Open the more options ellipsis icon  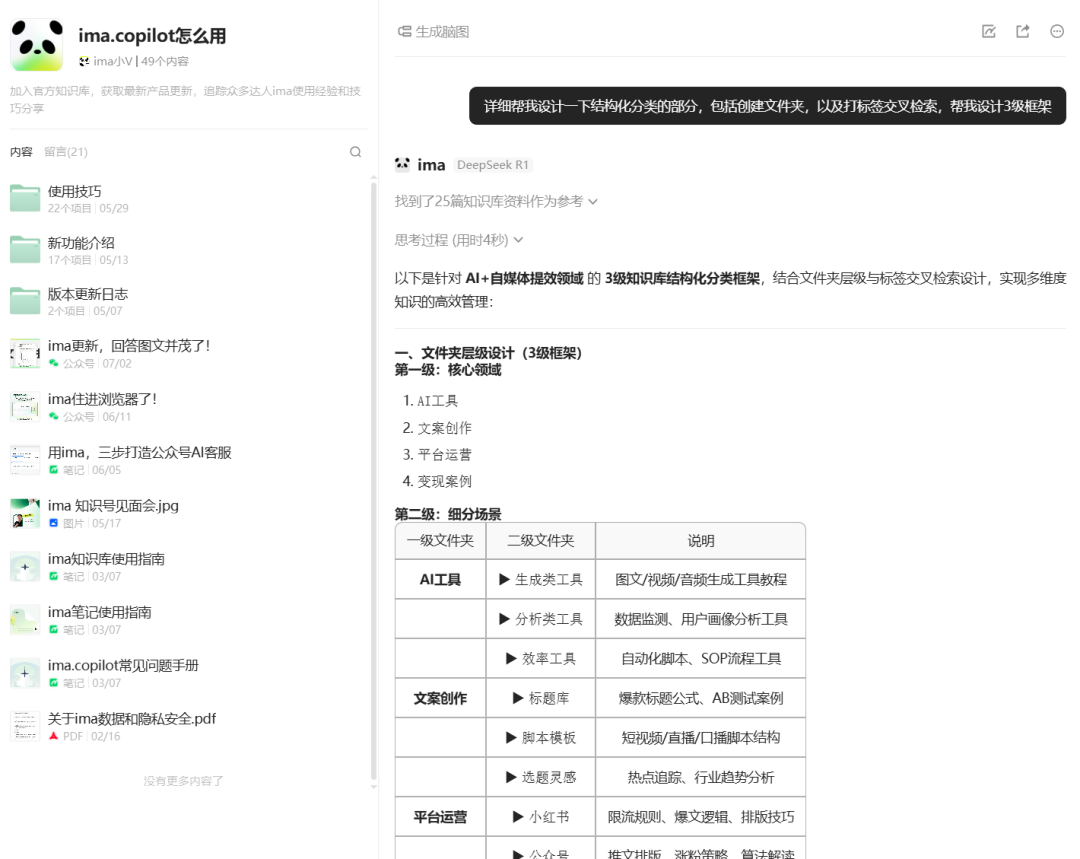(1057, 32)
